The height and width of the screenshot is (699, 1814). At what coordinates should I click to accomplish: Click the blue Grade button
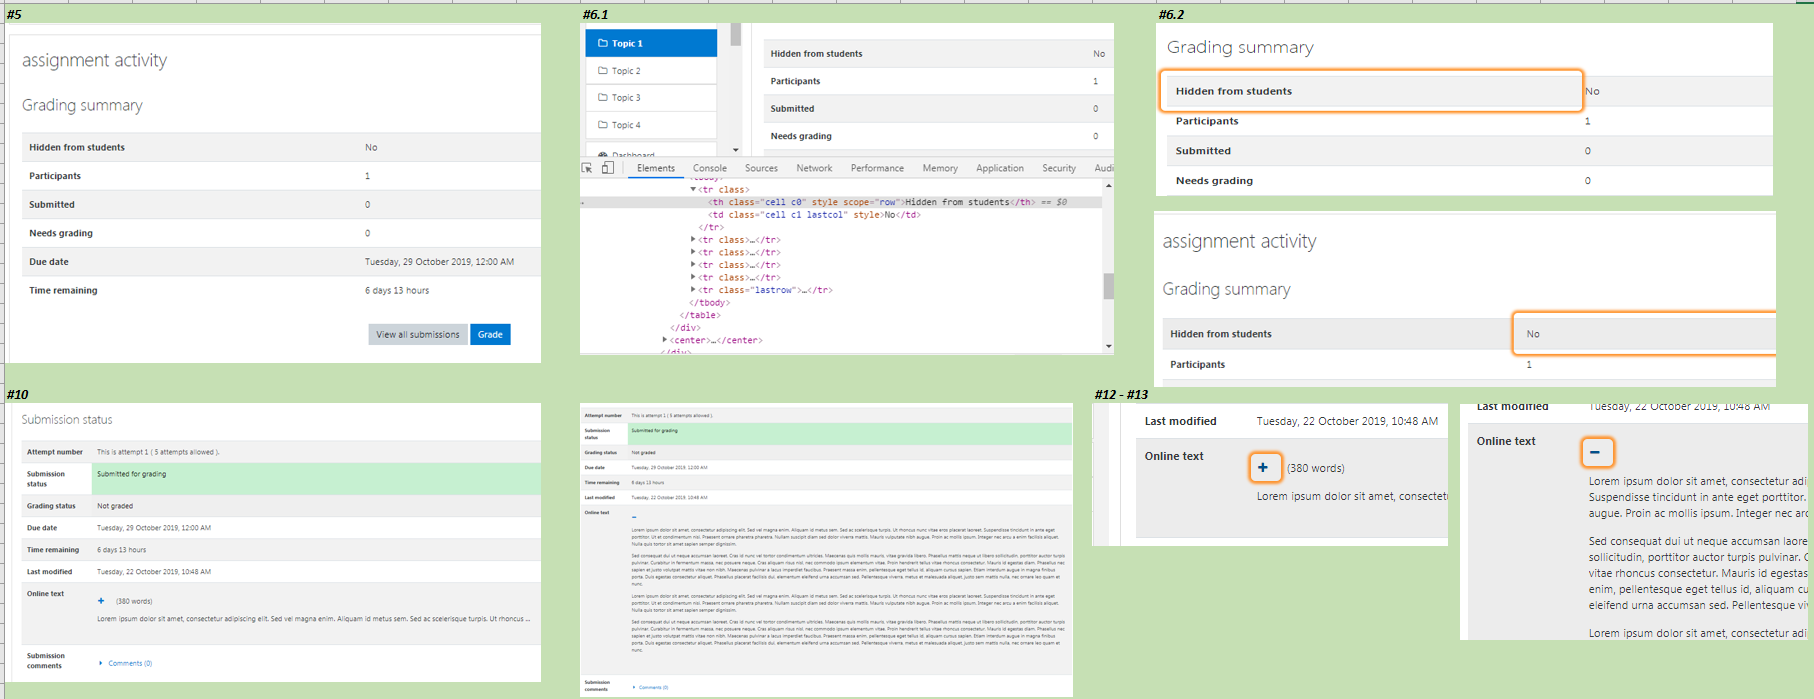(x=490, y=334)
